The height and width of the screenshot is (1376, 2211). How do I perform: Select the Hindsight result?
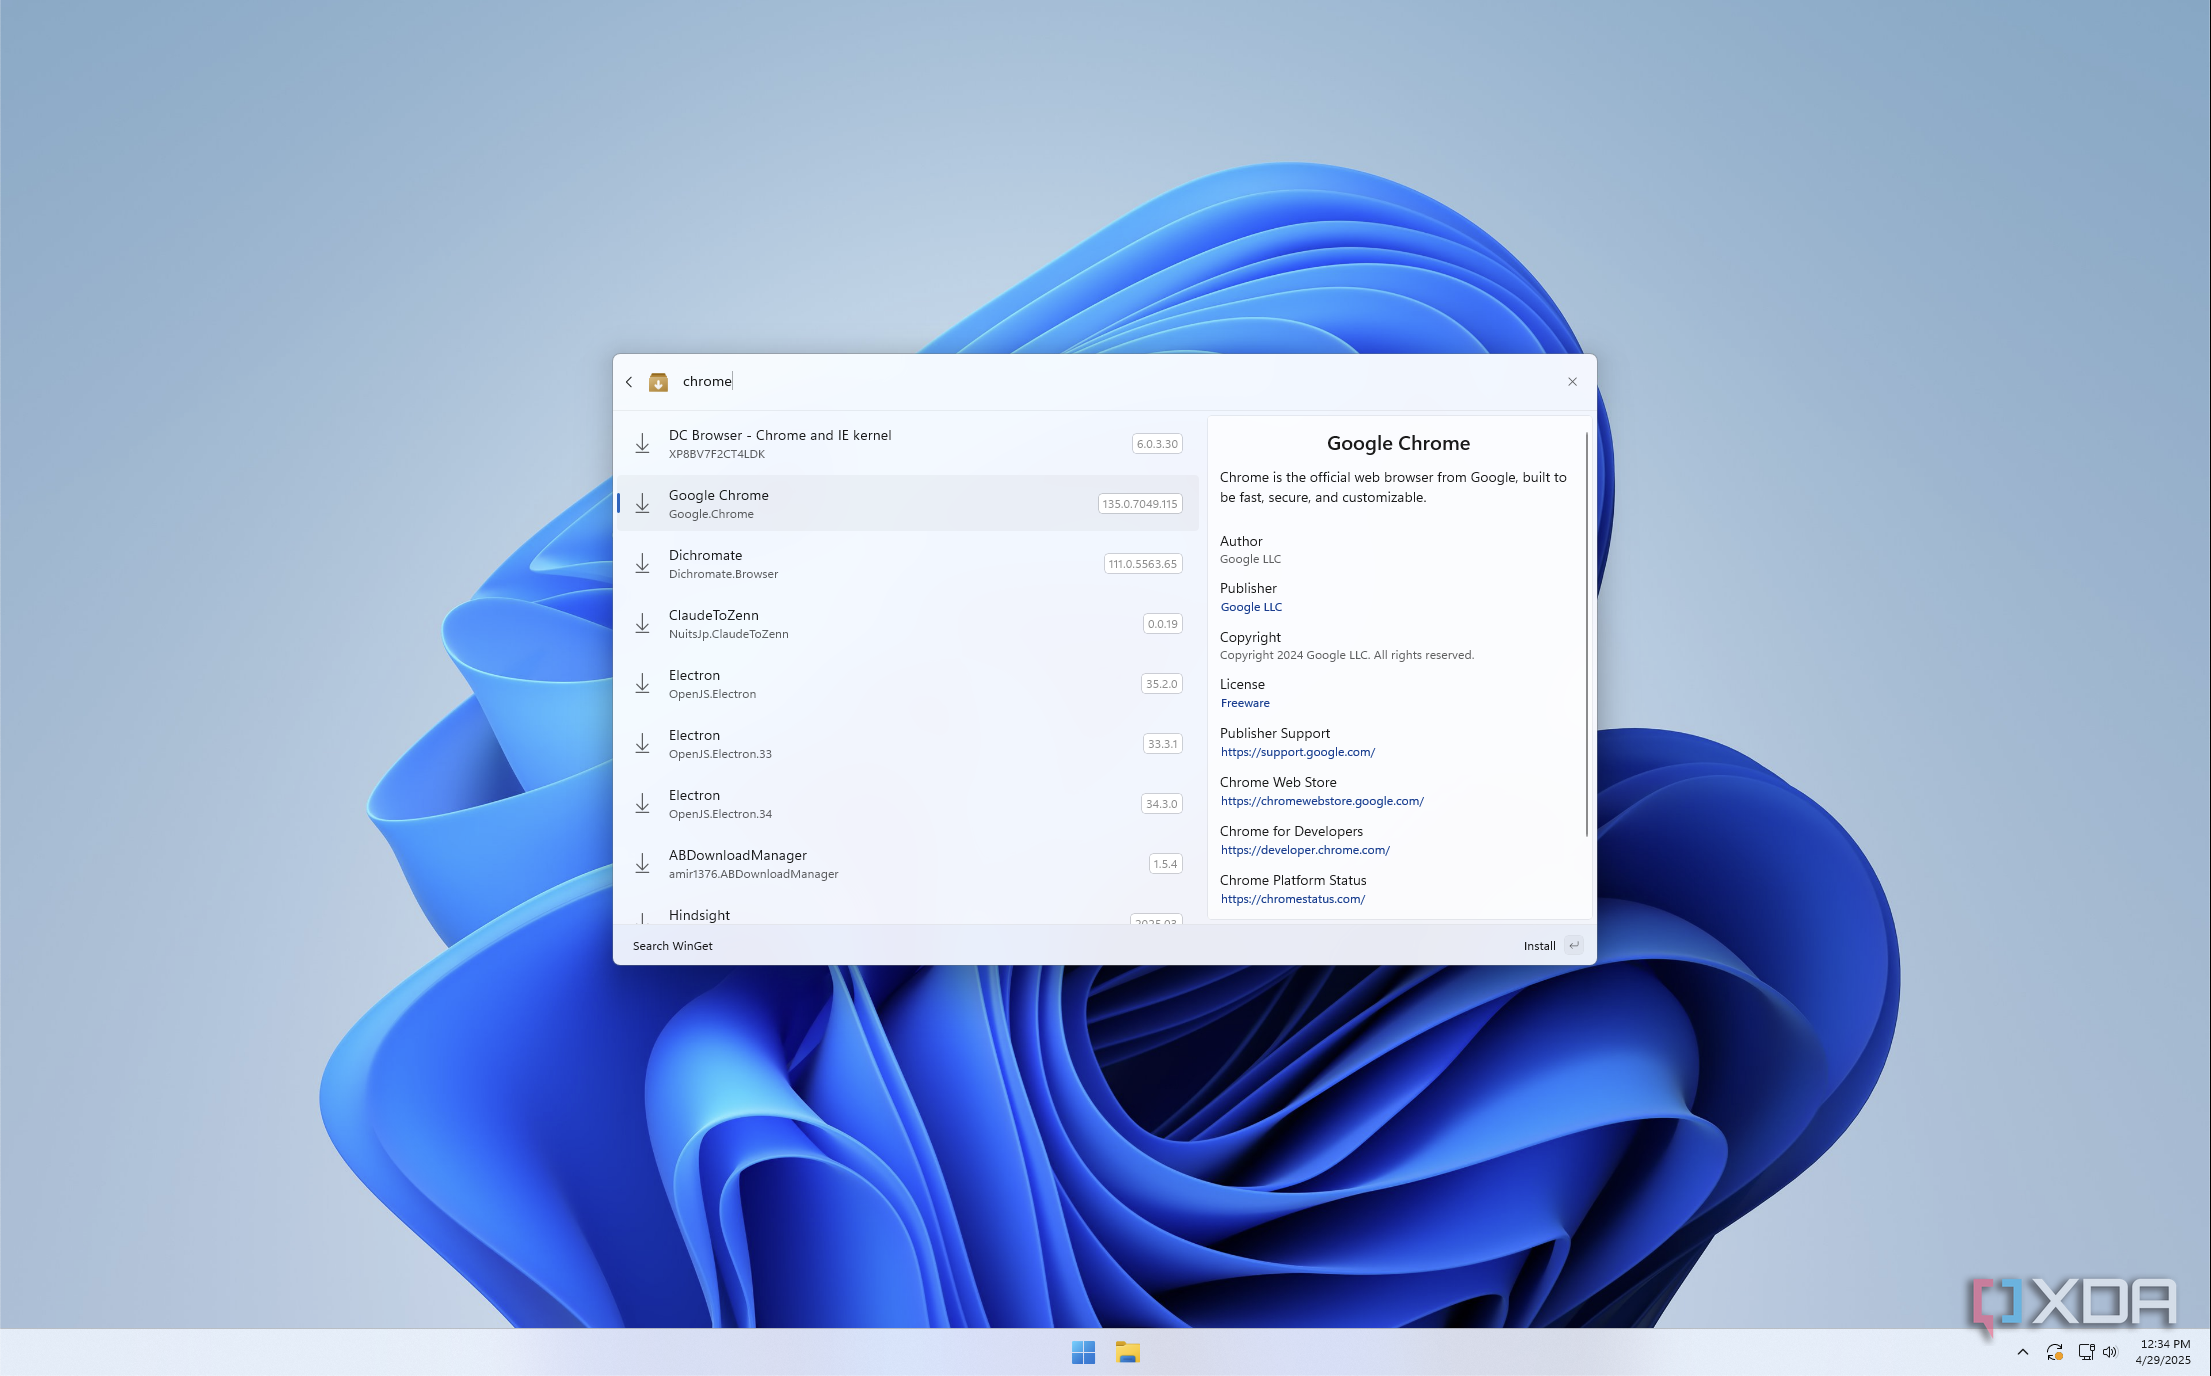[x=907, y=915]
